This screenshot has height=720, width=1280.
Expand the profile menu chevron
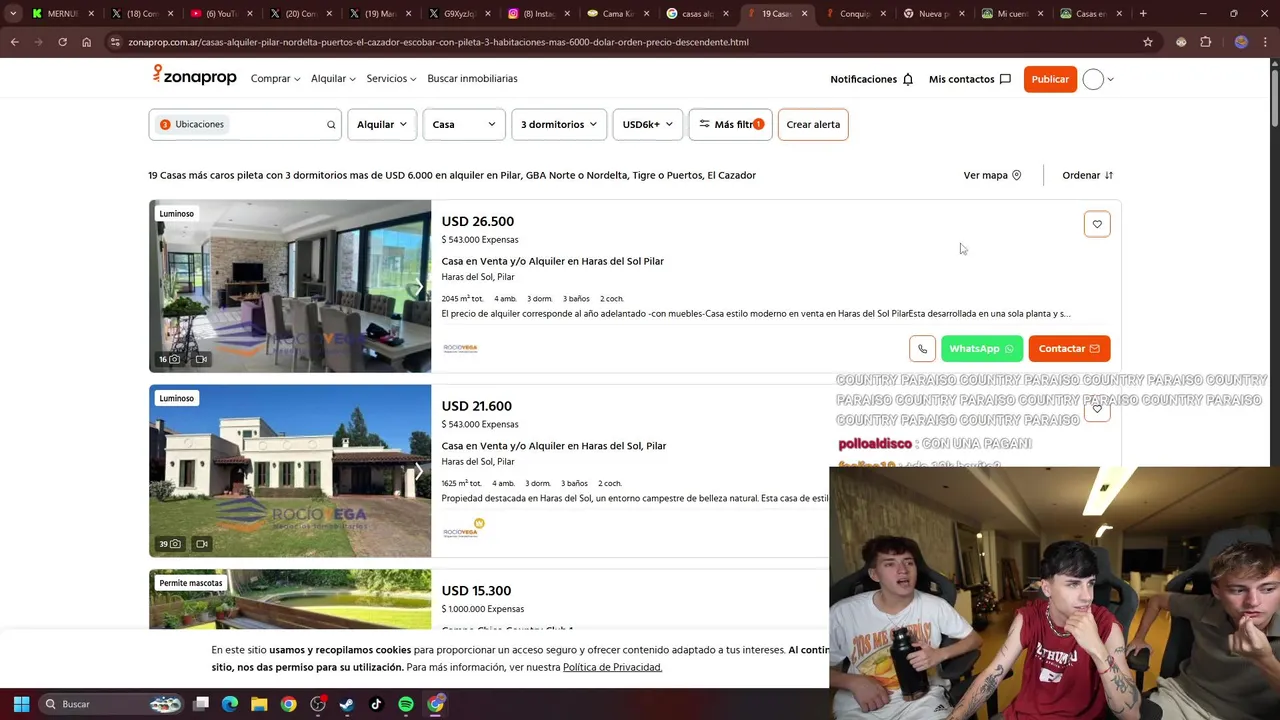1110,79
